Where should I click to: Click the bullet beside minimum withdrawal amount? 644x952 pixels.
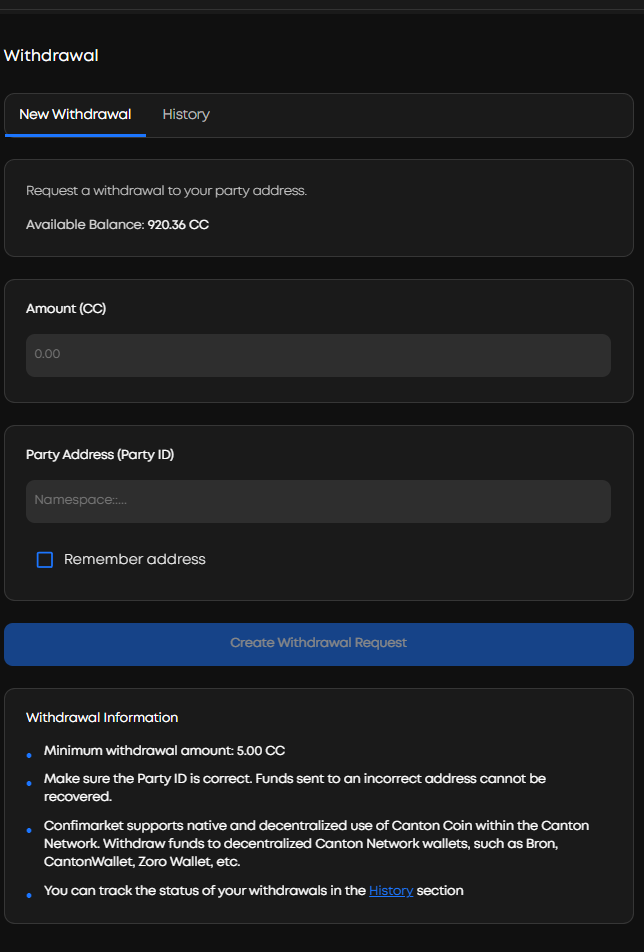(29, 756)
